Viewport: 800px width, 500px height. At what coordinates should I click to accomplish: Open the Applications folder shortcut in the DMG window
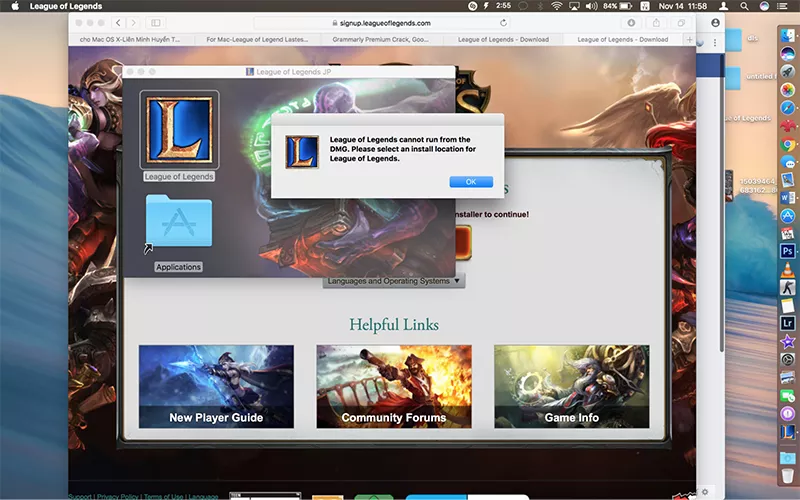179,222
